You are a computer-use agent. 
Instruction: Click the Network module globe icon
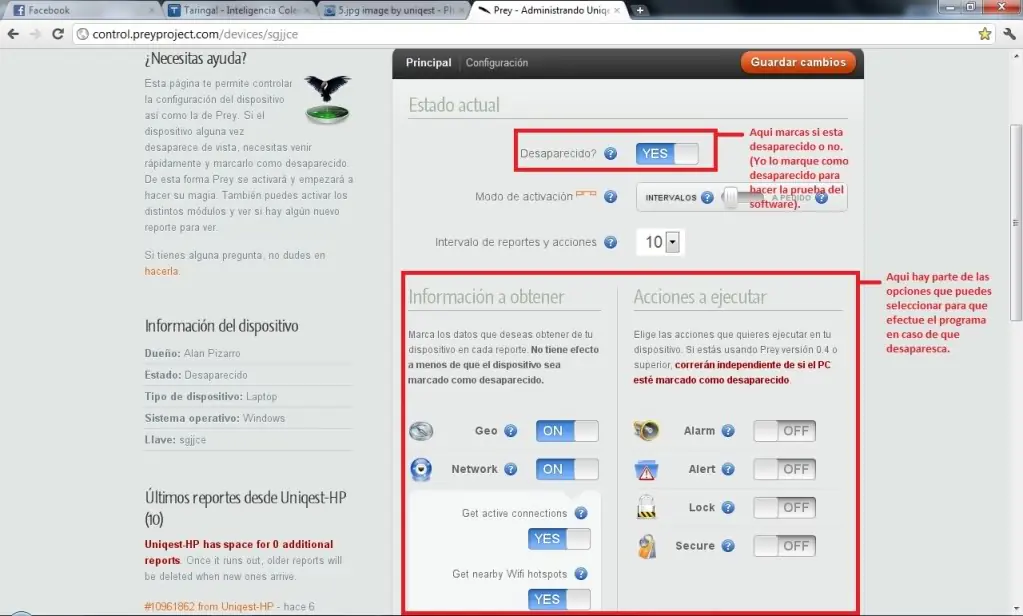coord(421,469)
